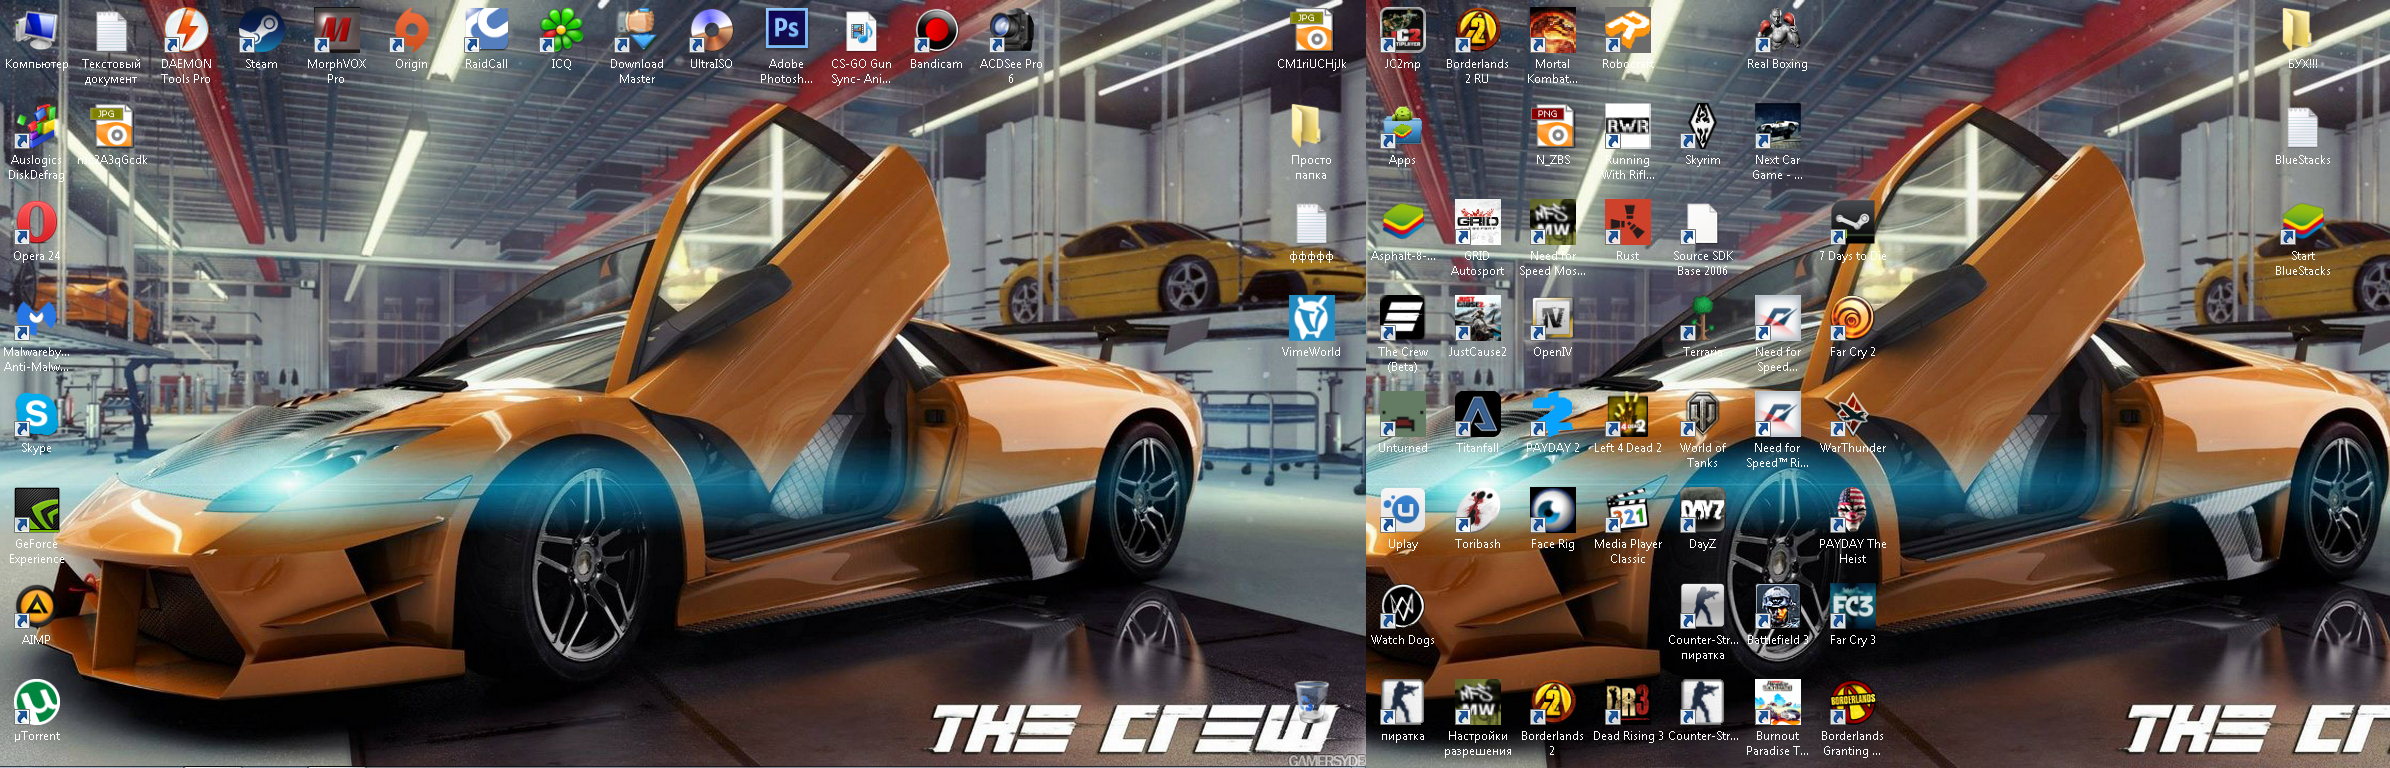Image resolution: width=2390 pixels, height=768 pixels.
Task: Open ACDSee Pro 6 shortcut
Action: 1011,32
